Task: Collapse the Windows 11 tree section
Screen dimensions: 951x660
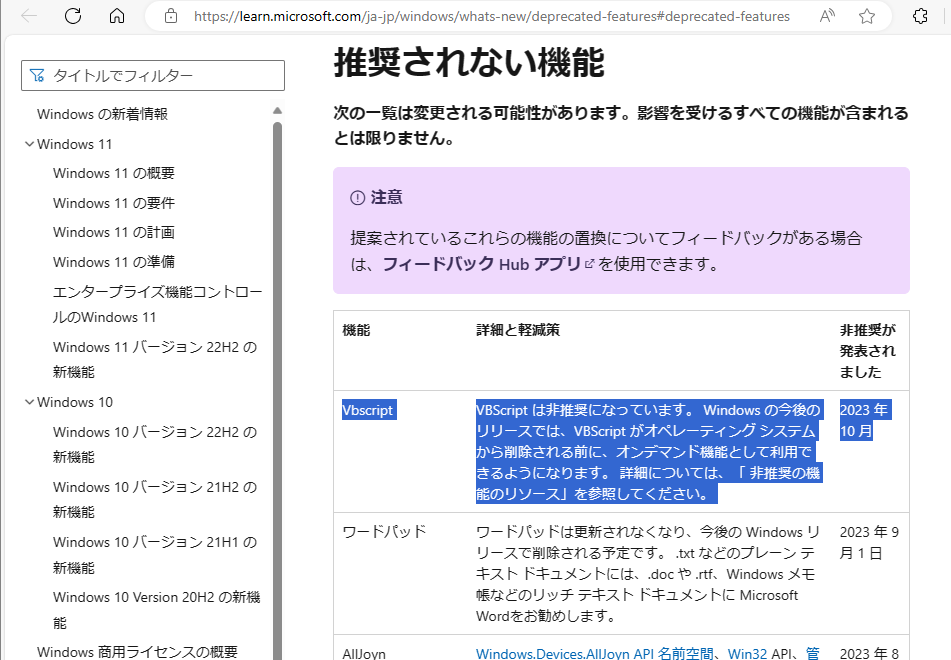Action: pos(29,144)
